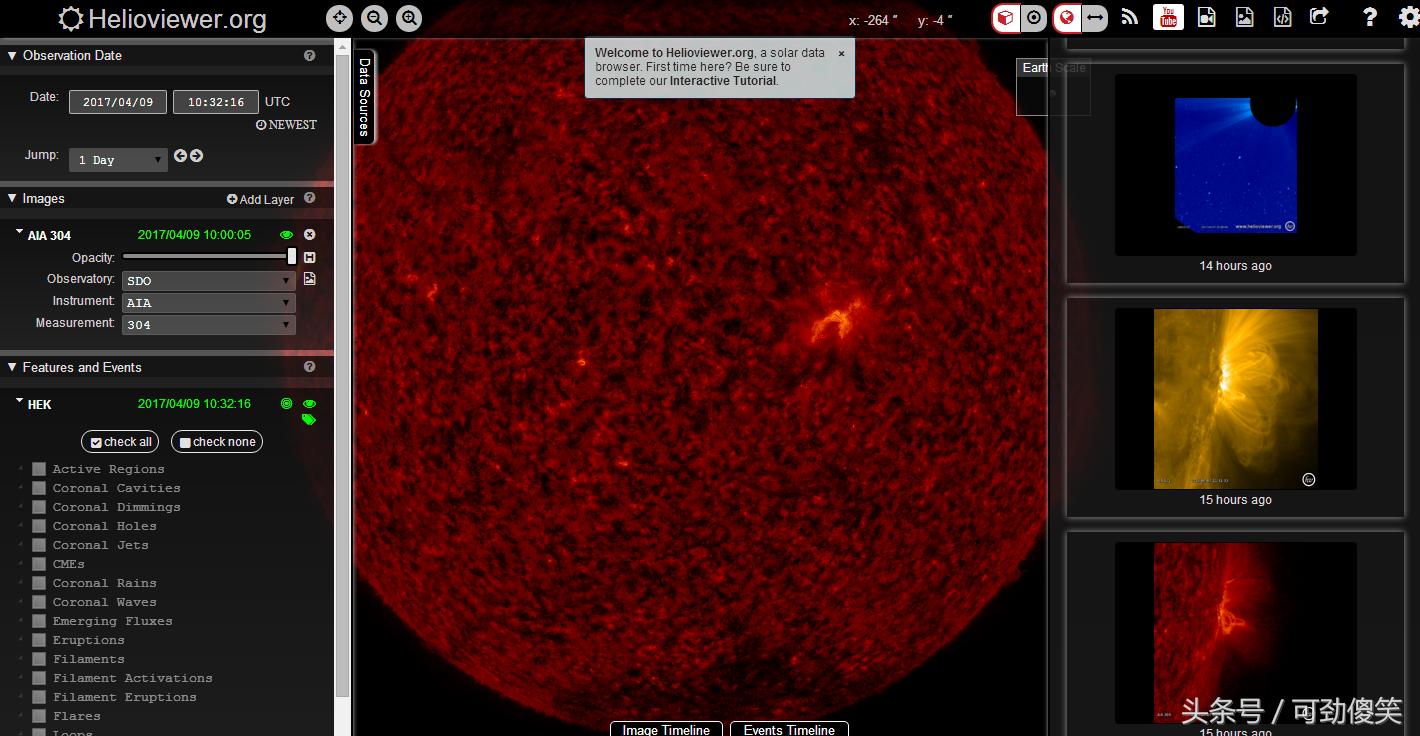Remove the AIA 304 layer
The image size is (1420, 736).
click(x=310, y=235)
